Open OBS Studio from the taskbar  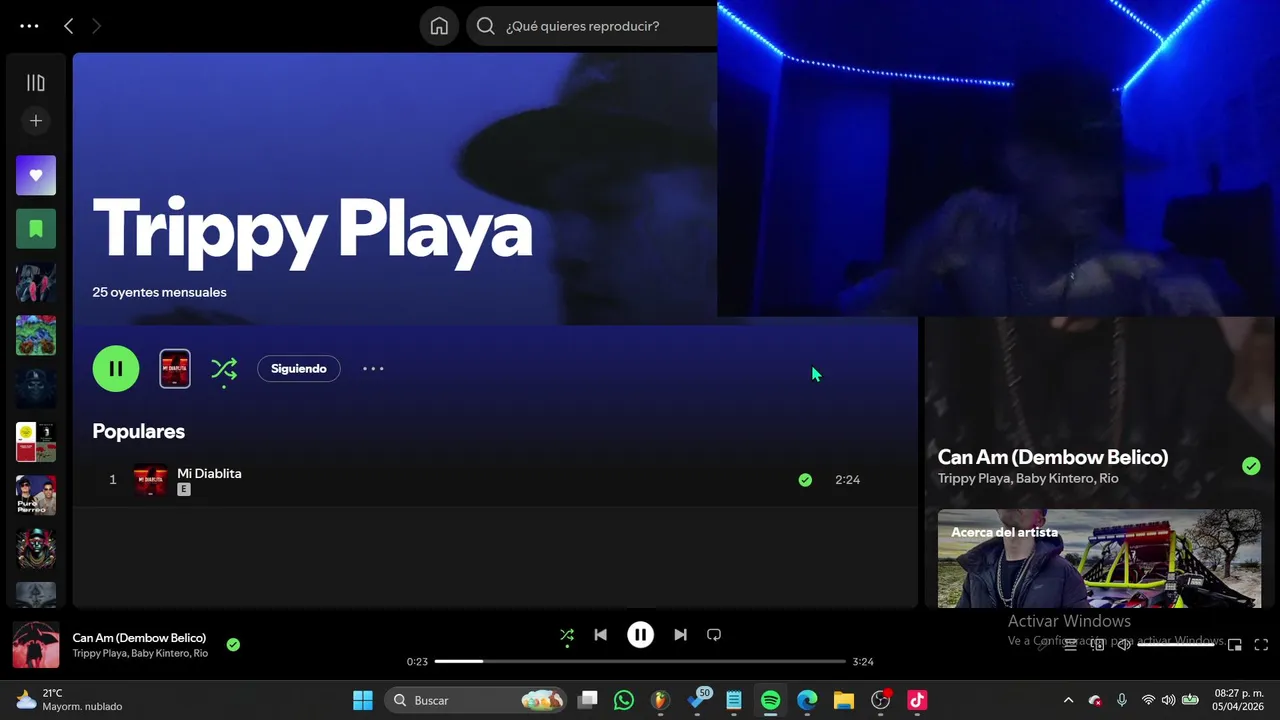(x=881, y=700)
